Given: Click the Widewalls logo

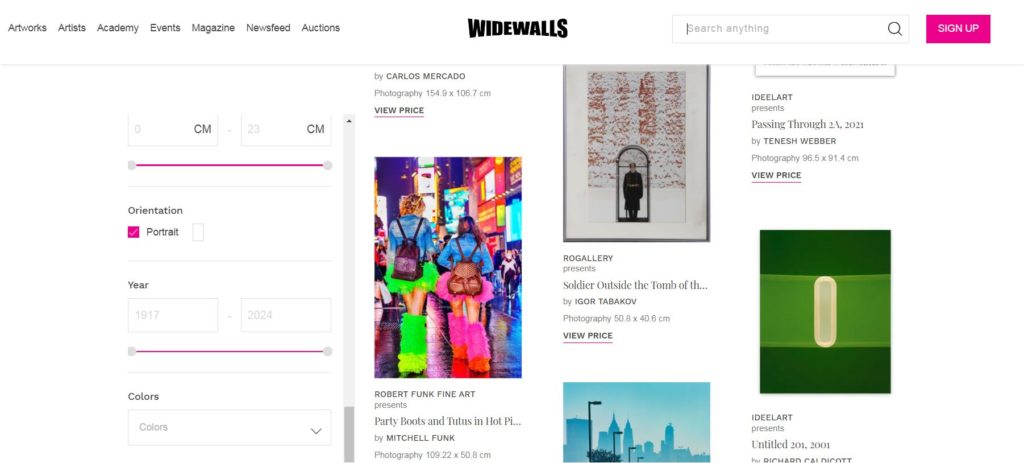Looking at the screenshot, I should click(x=517, y=28).
